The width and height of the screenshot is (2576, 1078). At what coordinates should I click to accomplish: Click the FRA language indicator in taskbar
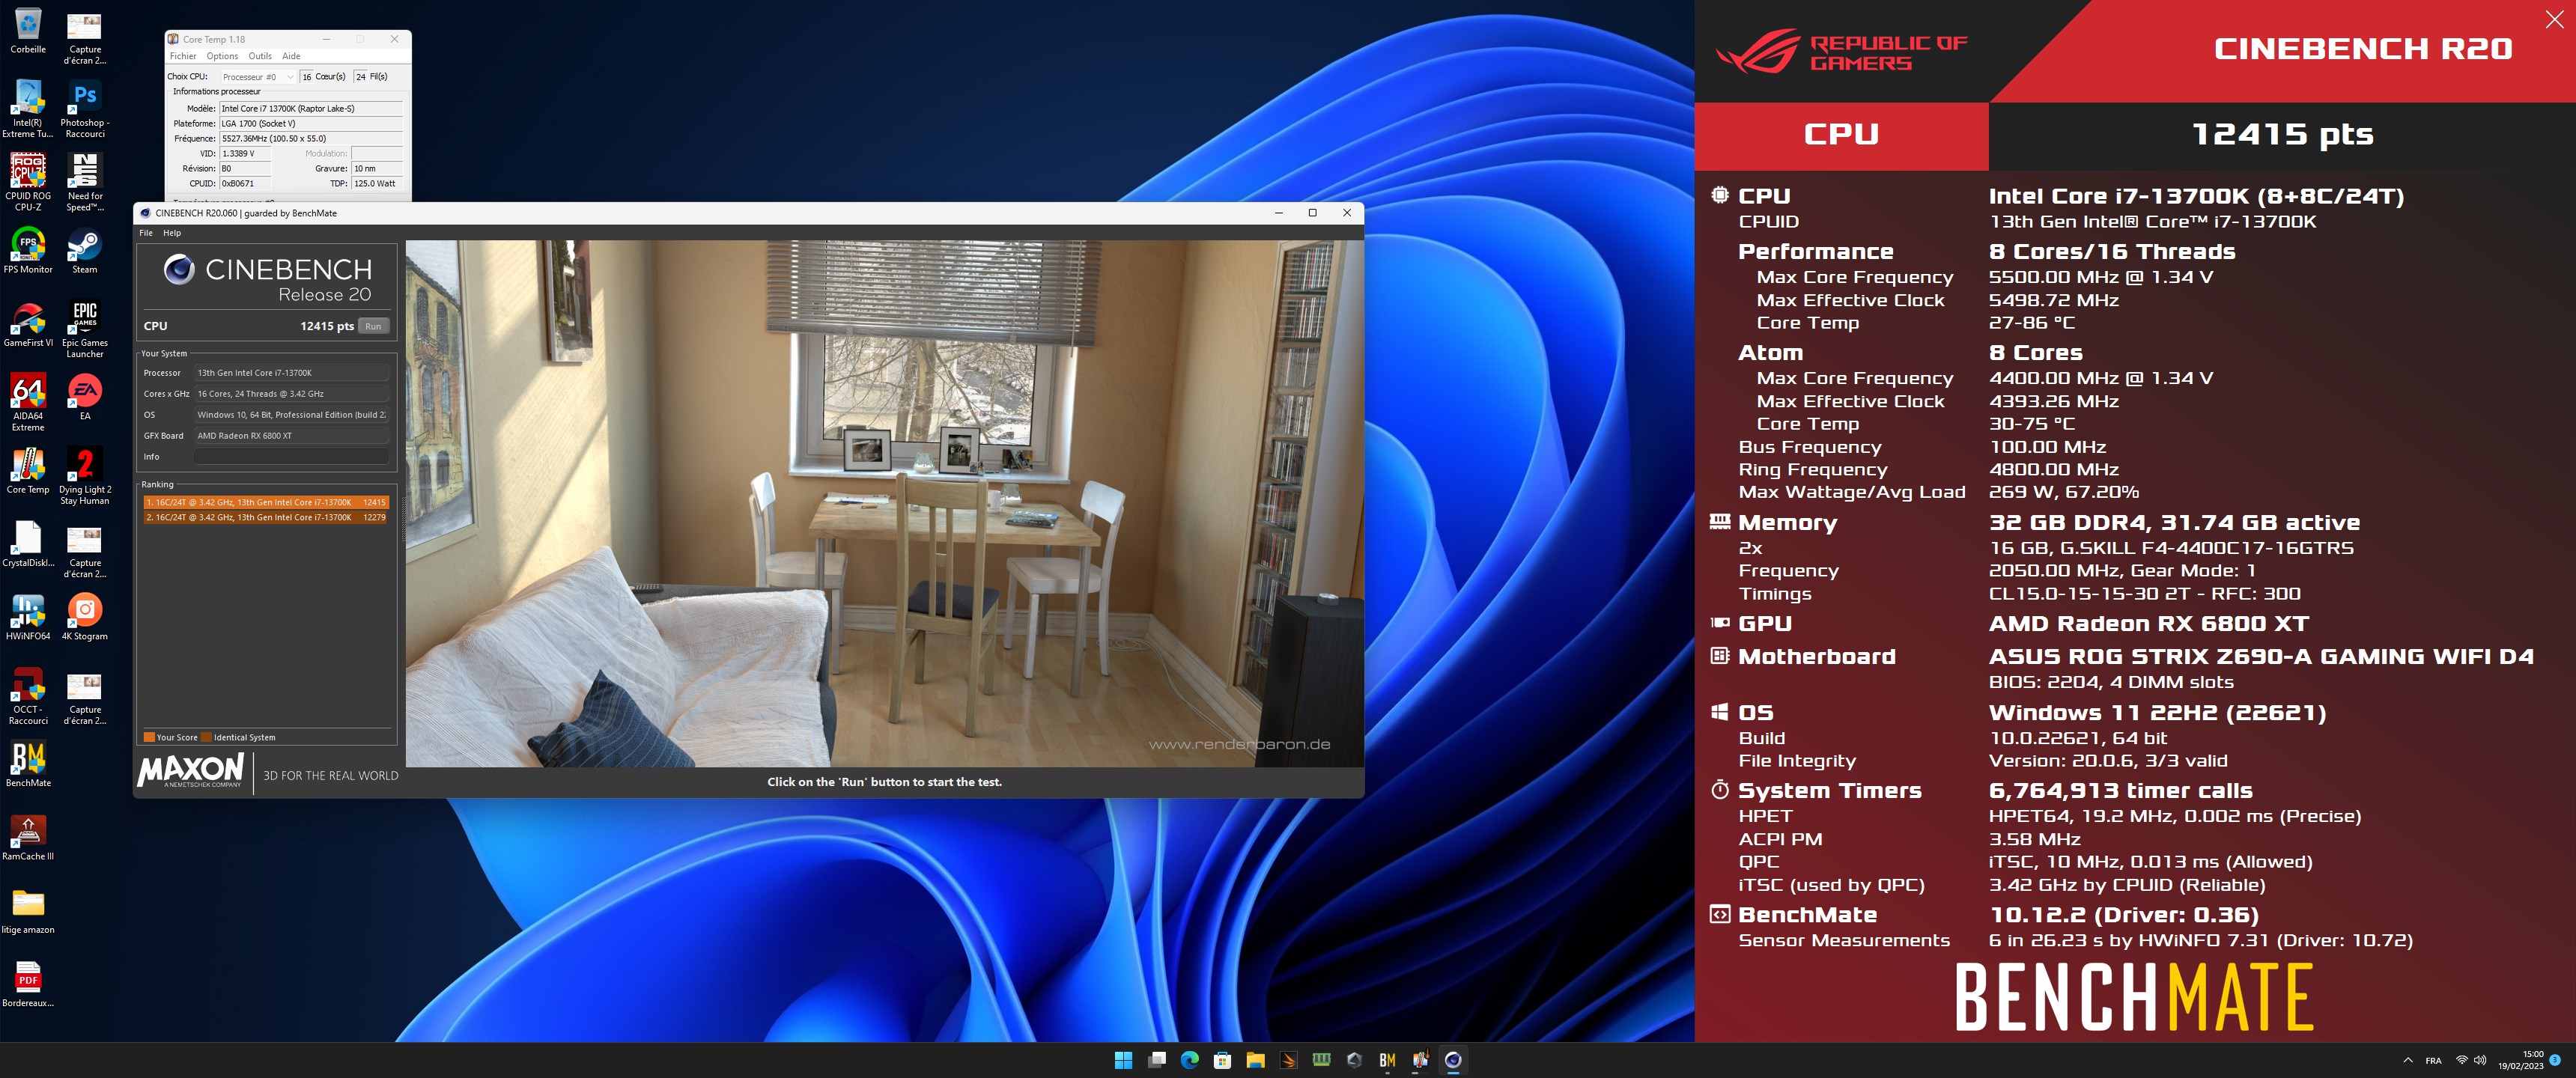(x=2433, y=1061)
